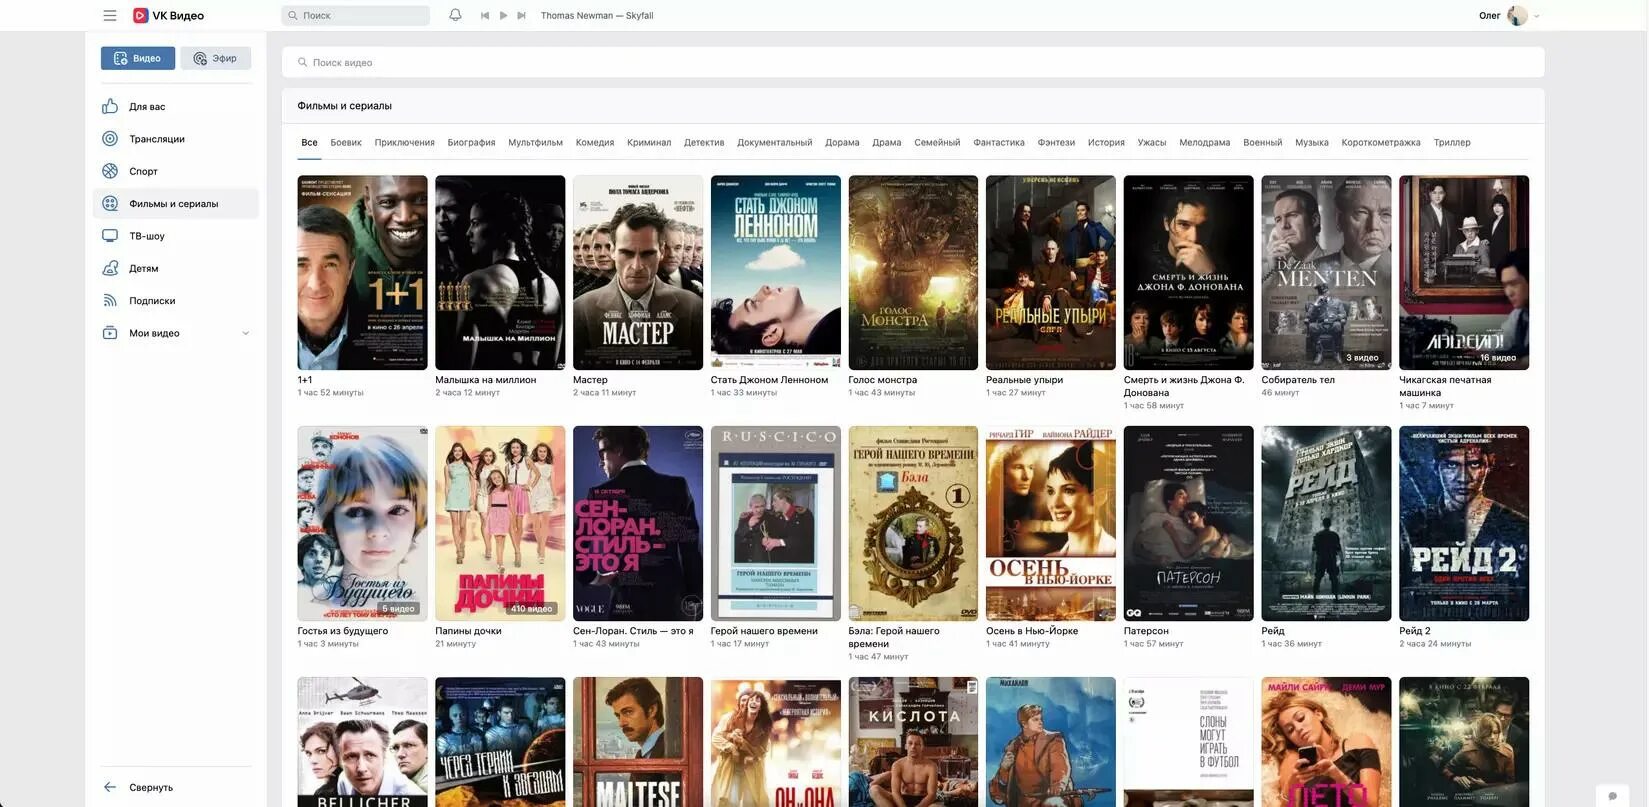The height and width of the screenshot is (807, 1649).
Task: Open the Мастер movie poster
Action: (x=638, y=273)
